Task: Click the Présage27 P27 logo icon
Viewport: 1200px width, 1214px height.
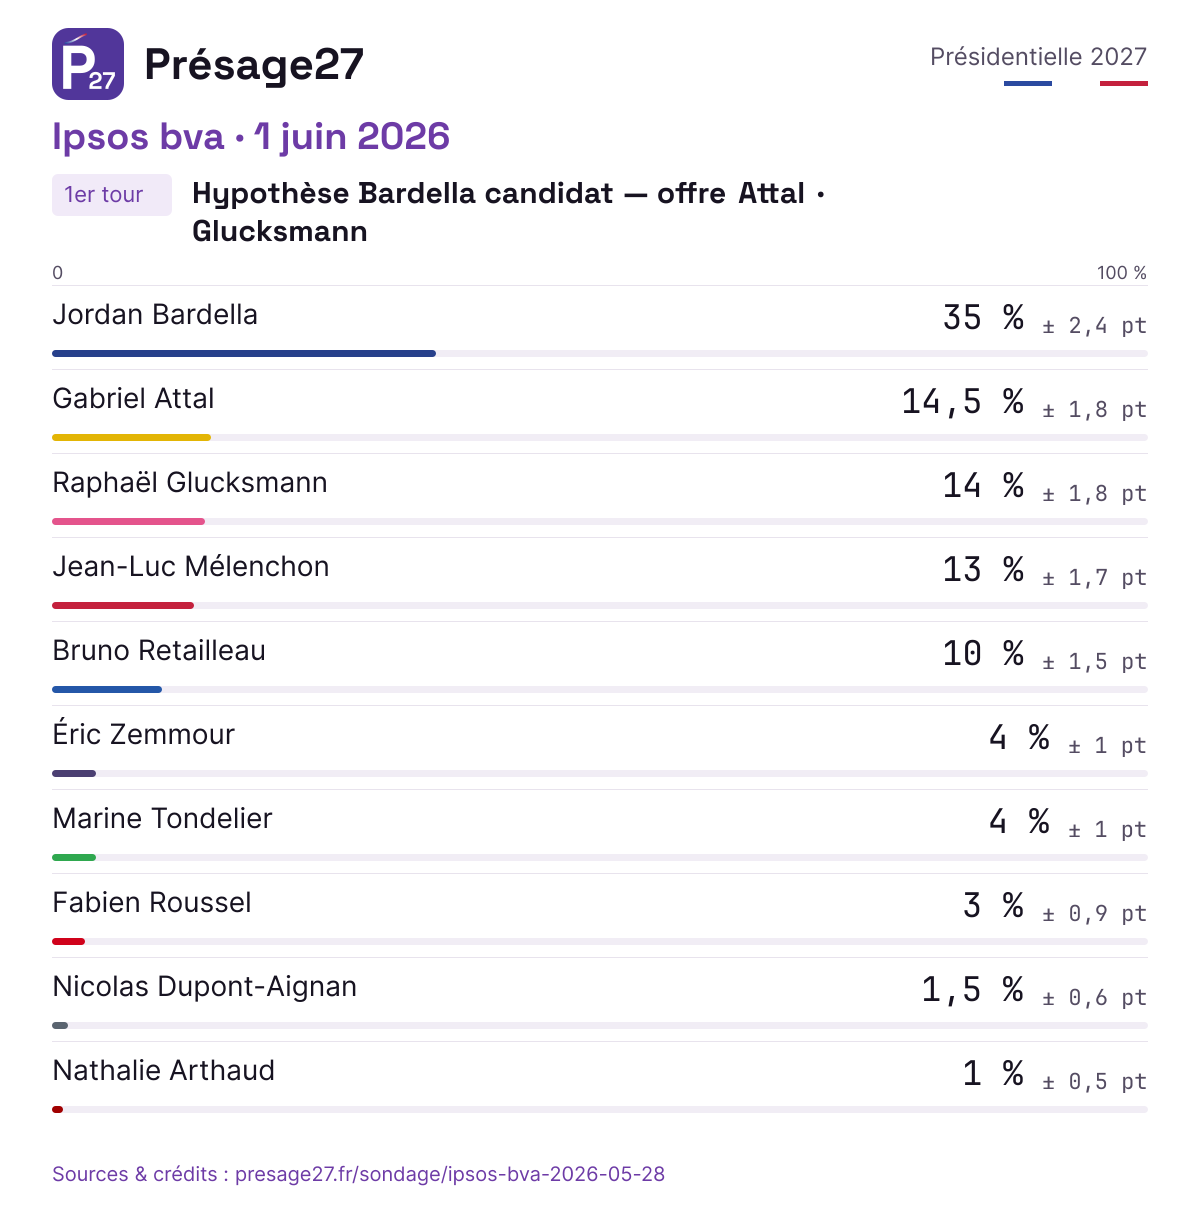Action: [x=88, y=64]
